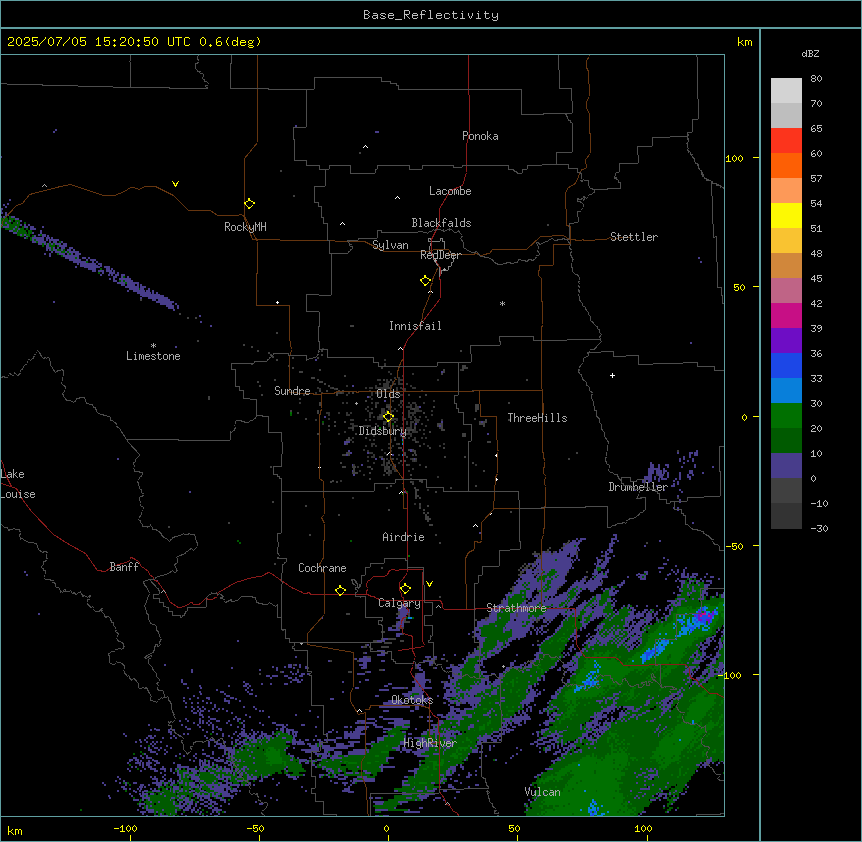Click the Blackfalds city label
Viewport: 862px width, 842px height.
pos(441,223)
